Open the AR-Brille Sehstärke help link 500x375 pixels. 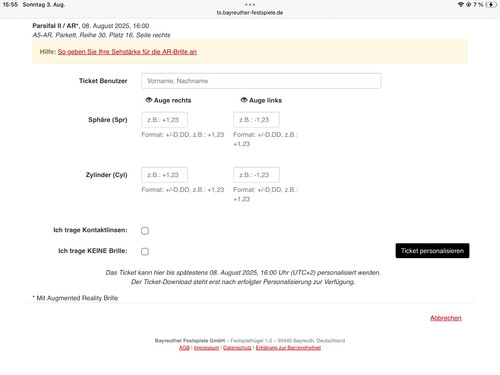click(127, 52)
